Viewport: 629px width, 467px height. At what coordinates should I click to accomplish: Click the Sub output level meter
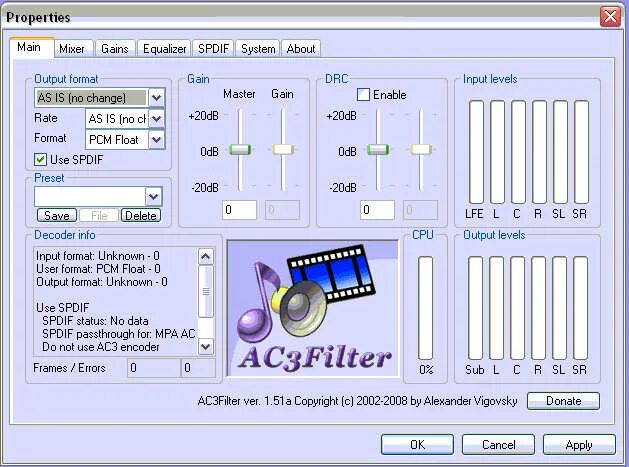475,308
